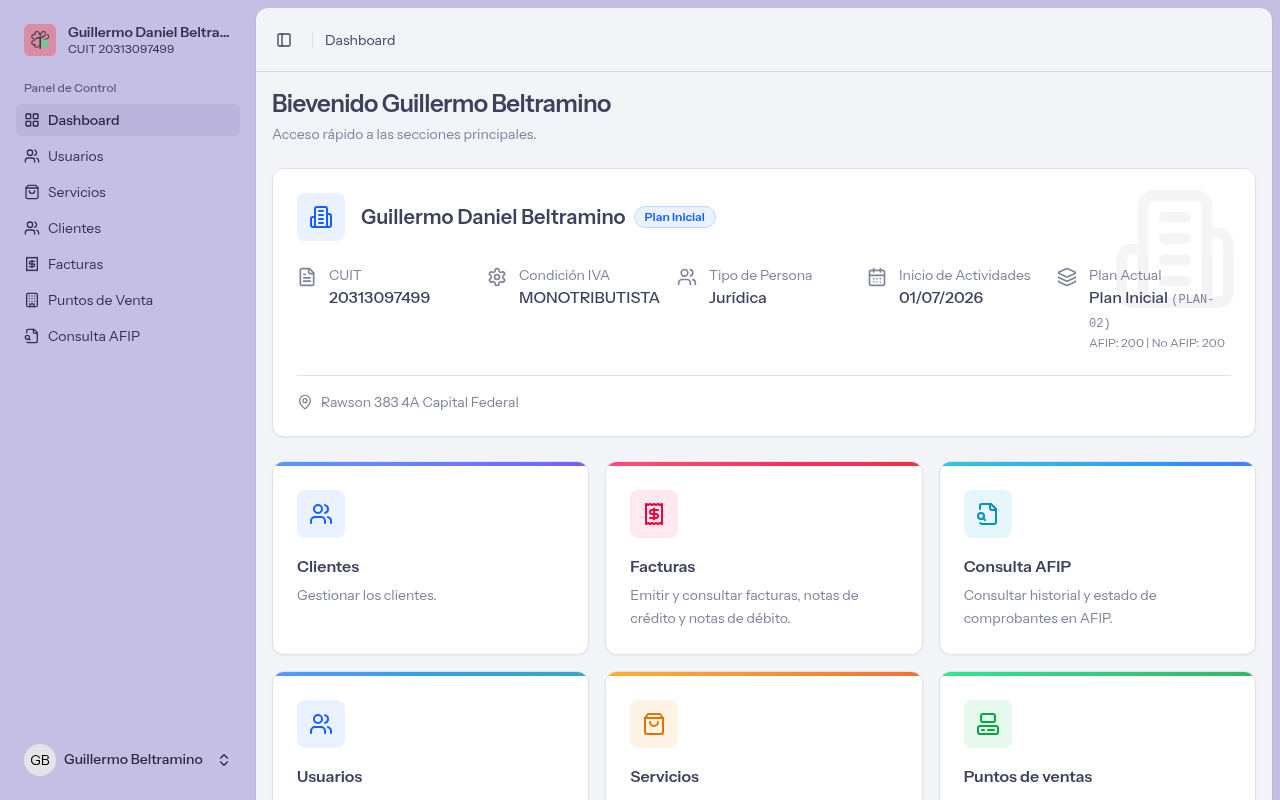Click the Usuarios card icon

click(321, 724)
